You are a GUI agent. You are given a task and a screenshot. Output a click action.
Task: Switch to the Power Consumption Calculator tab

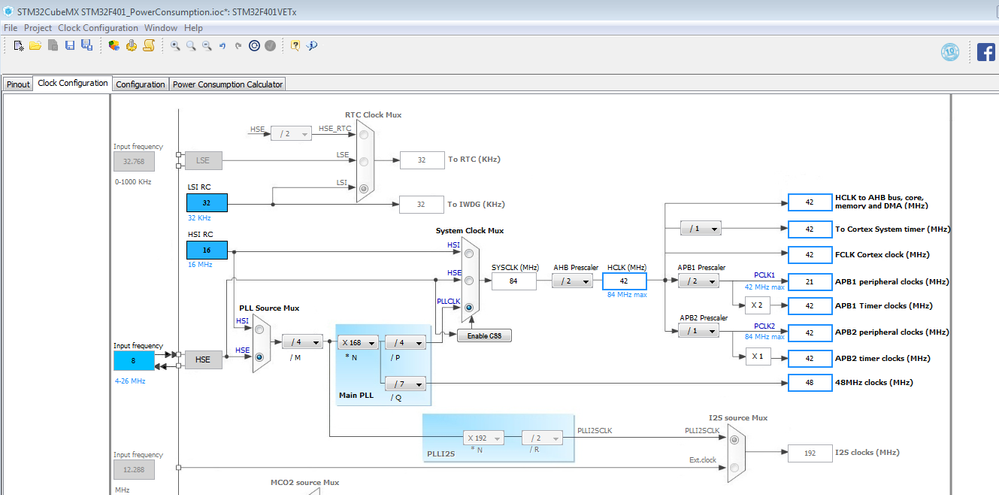pos(227,84)
